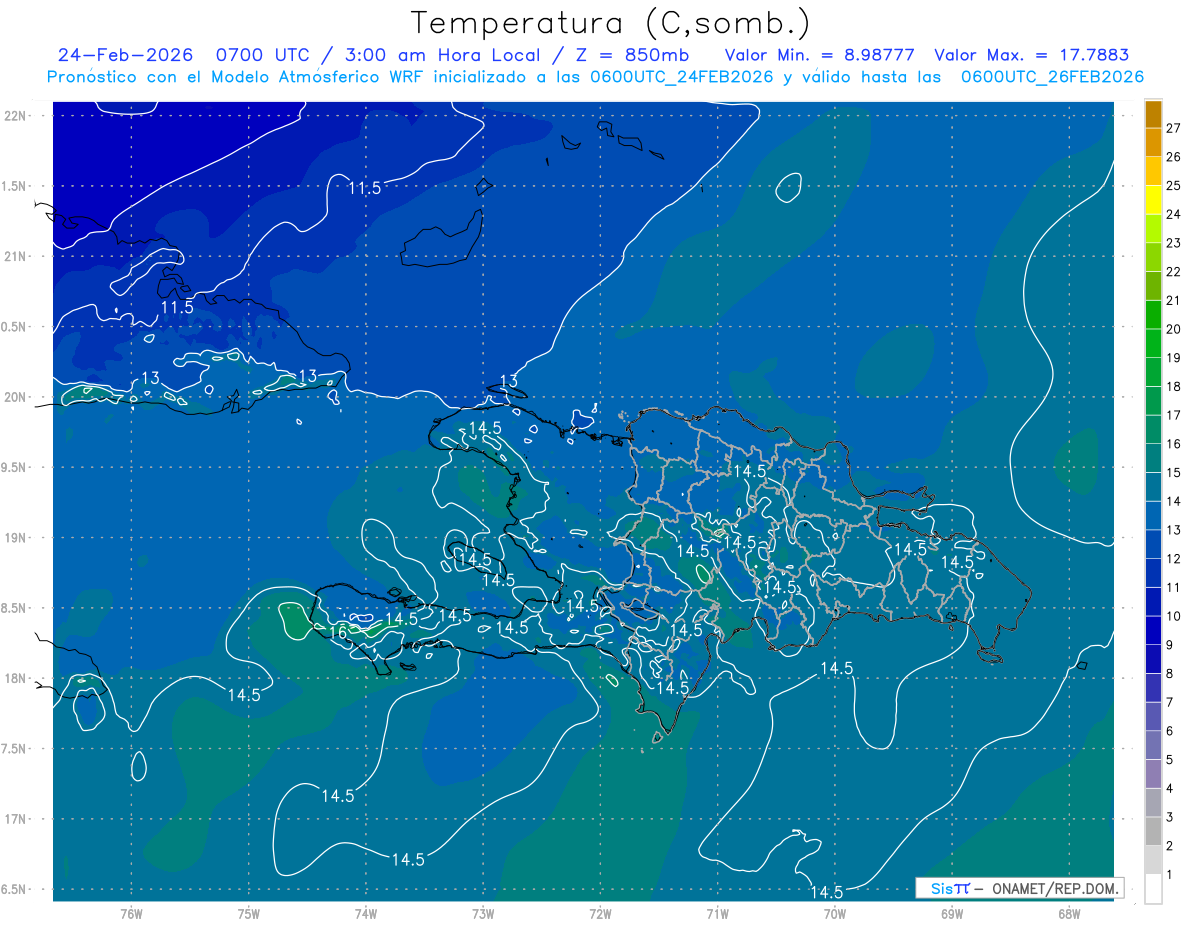Screen dimensions: 1200x927
Task: Click the '76W' longitude label
Action: click(x=131, y=913)
